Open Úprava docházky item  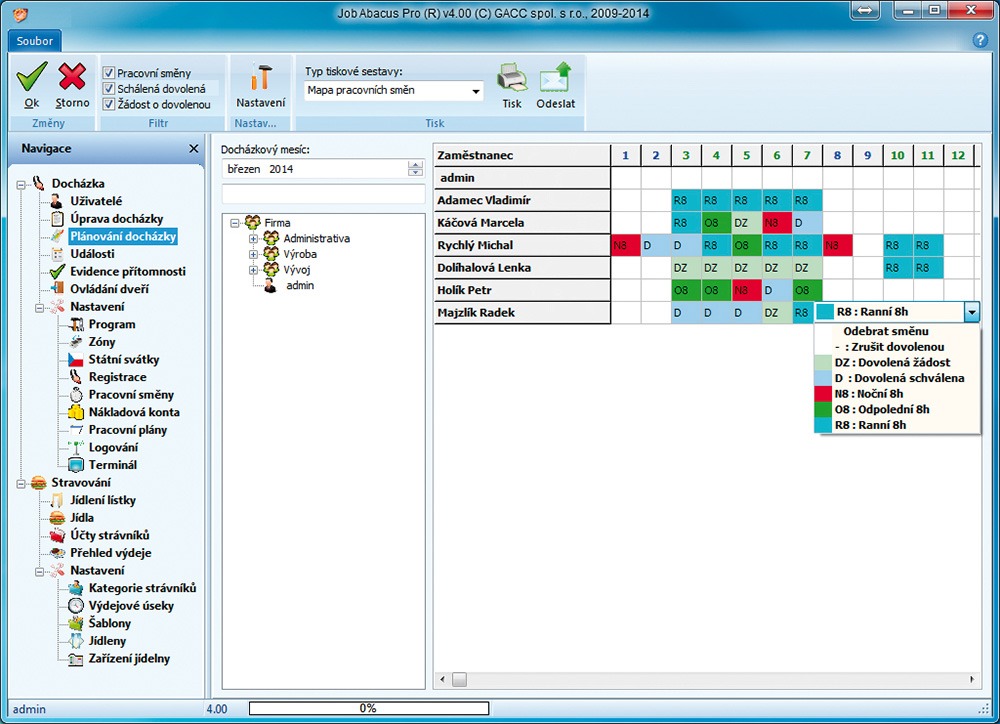tap(117, 219)
